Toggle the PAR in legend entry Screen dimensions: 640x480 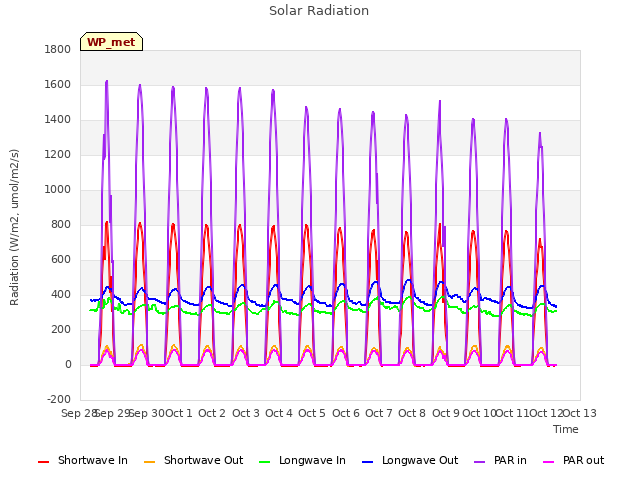(500, 460)
